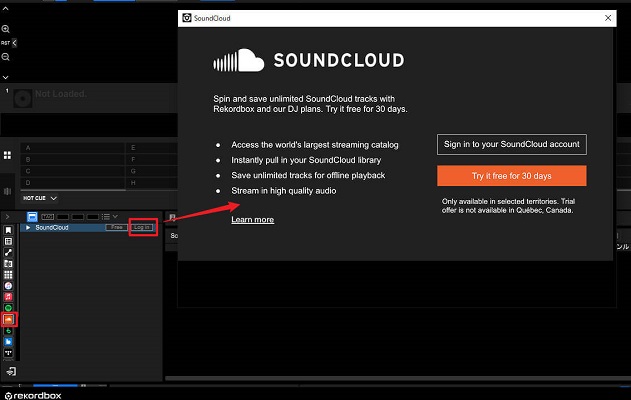Zoom in on the waveform
Viewport: 631px width, 400px height.
coord(6,29)
